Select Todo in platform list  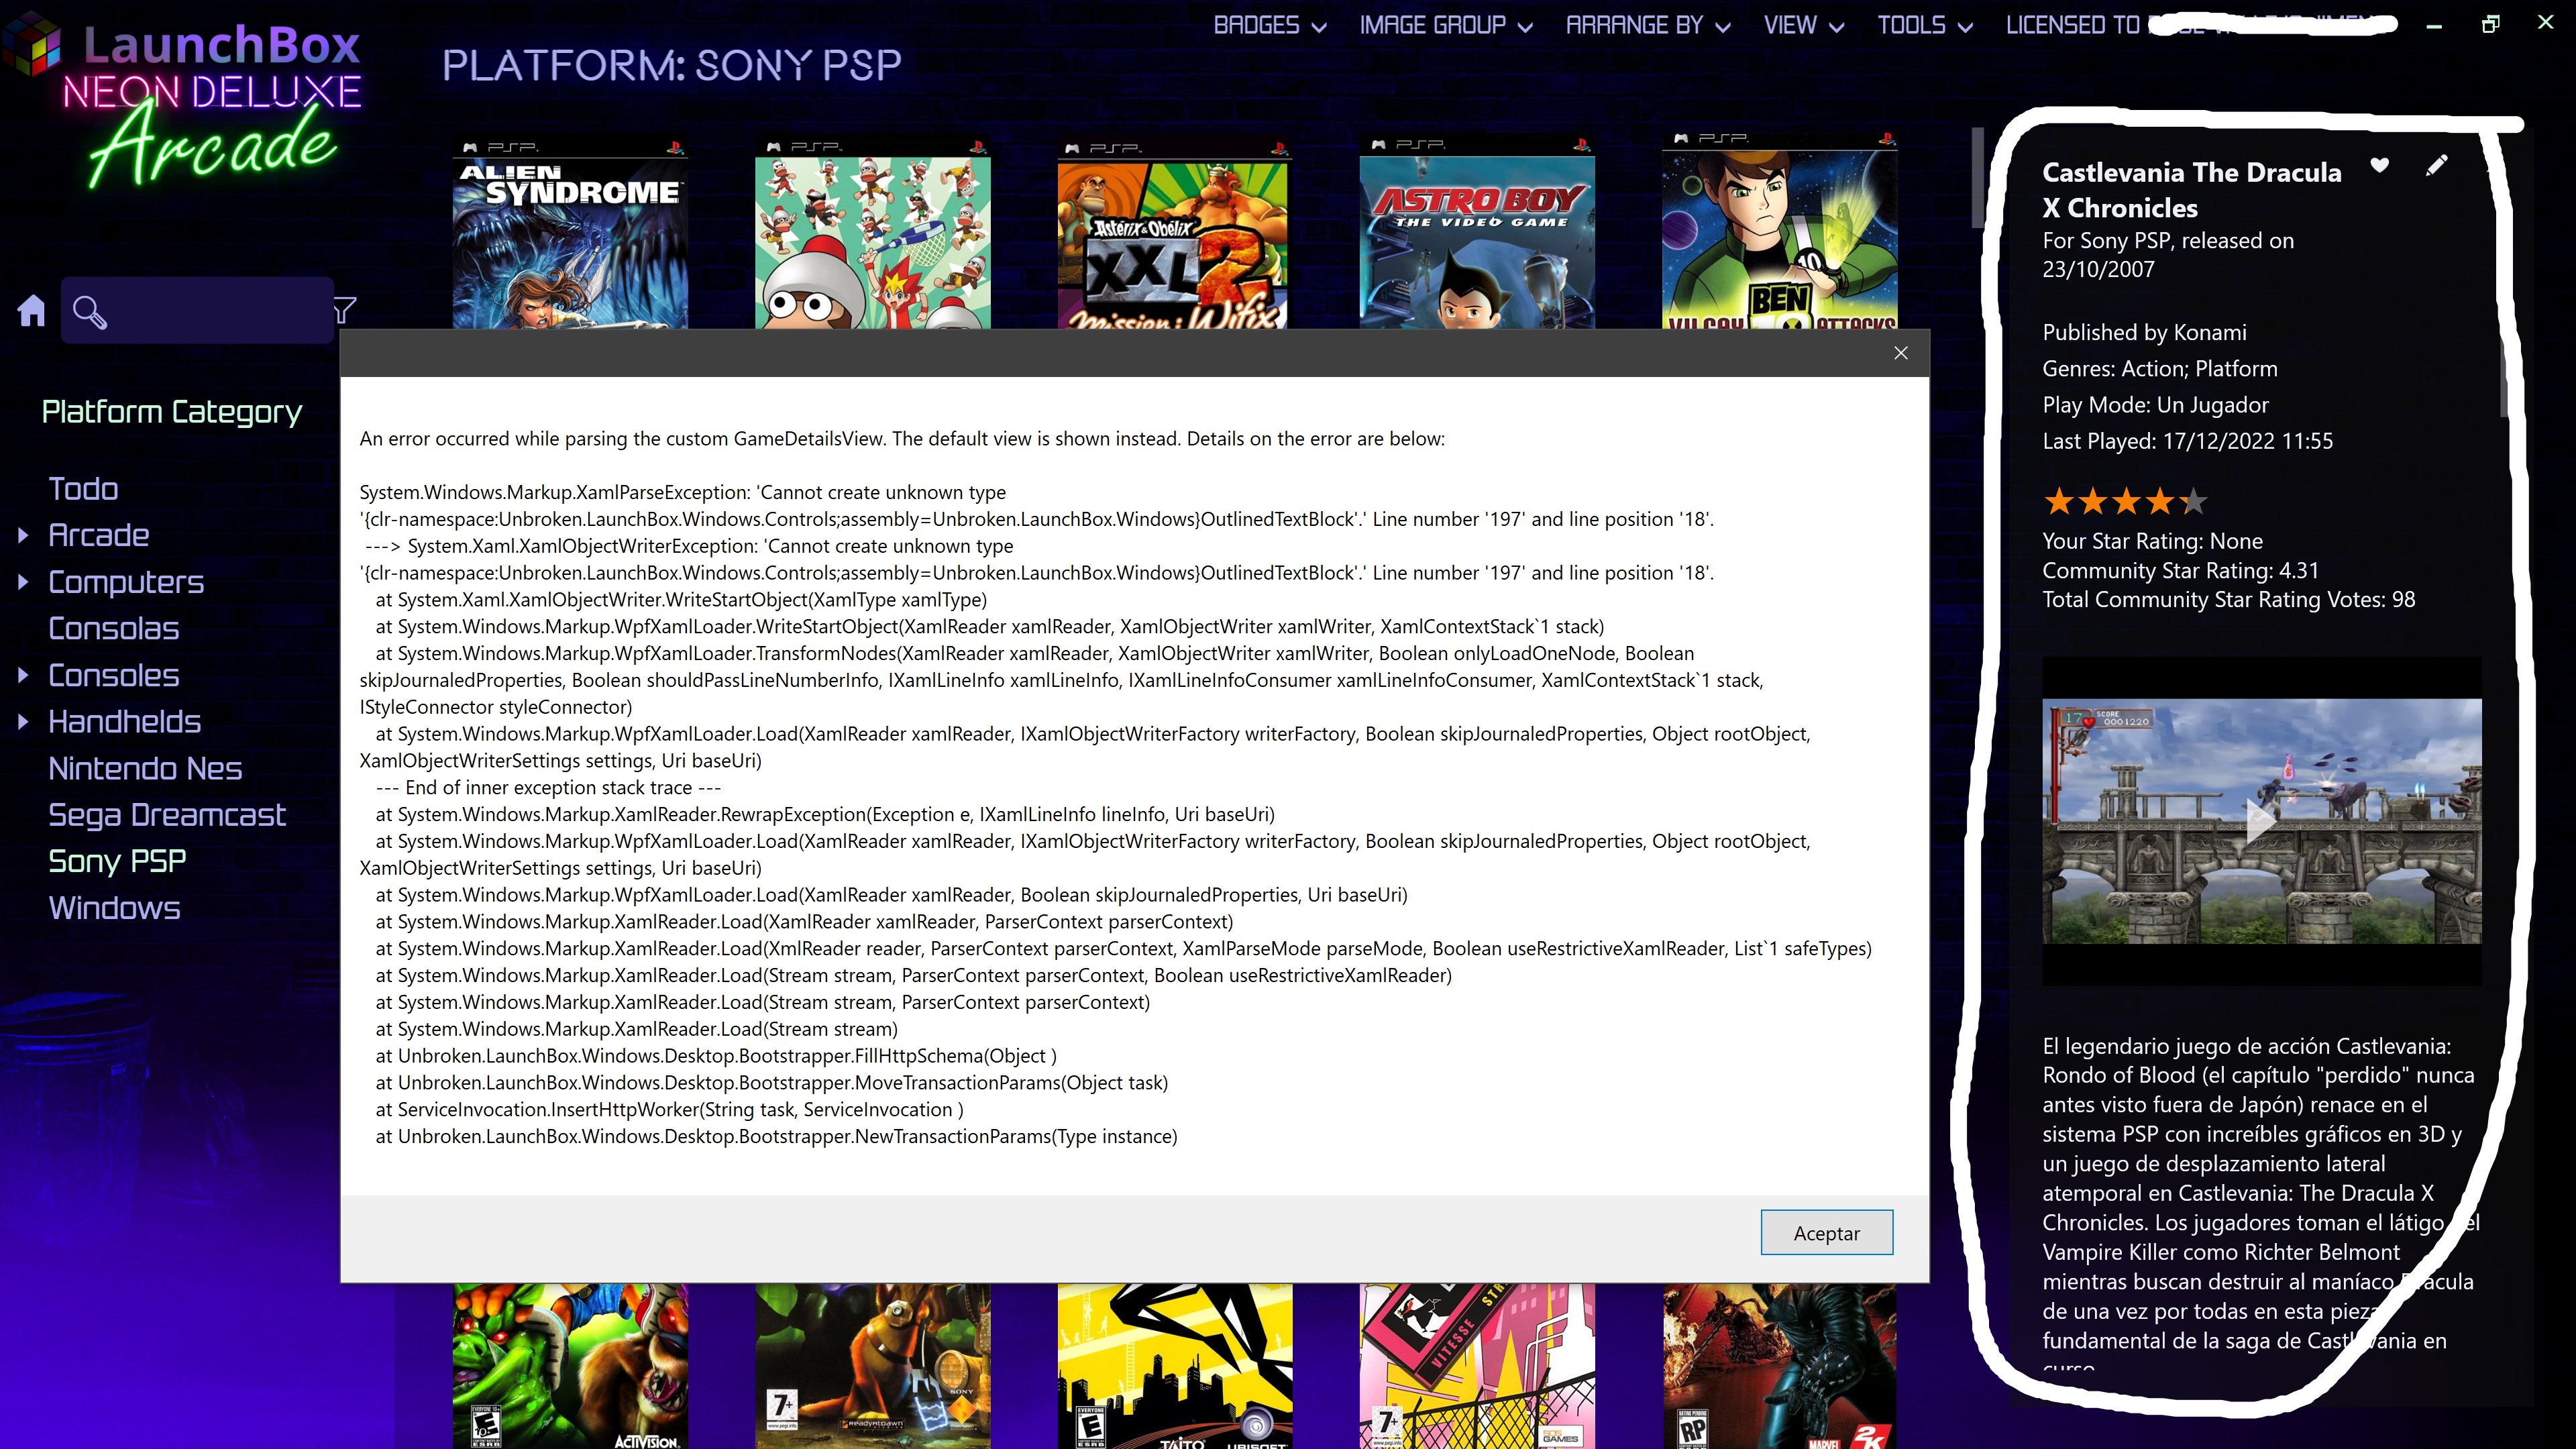tap(83, 489)
